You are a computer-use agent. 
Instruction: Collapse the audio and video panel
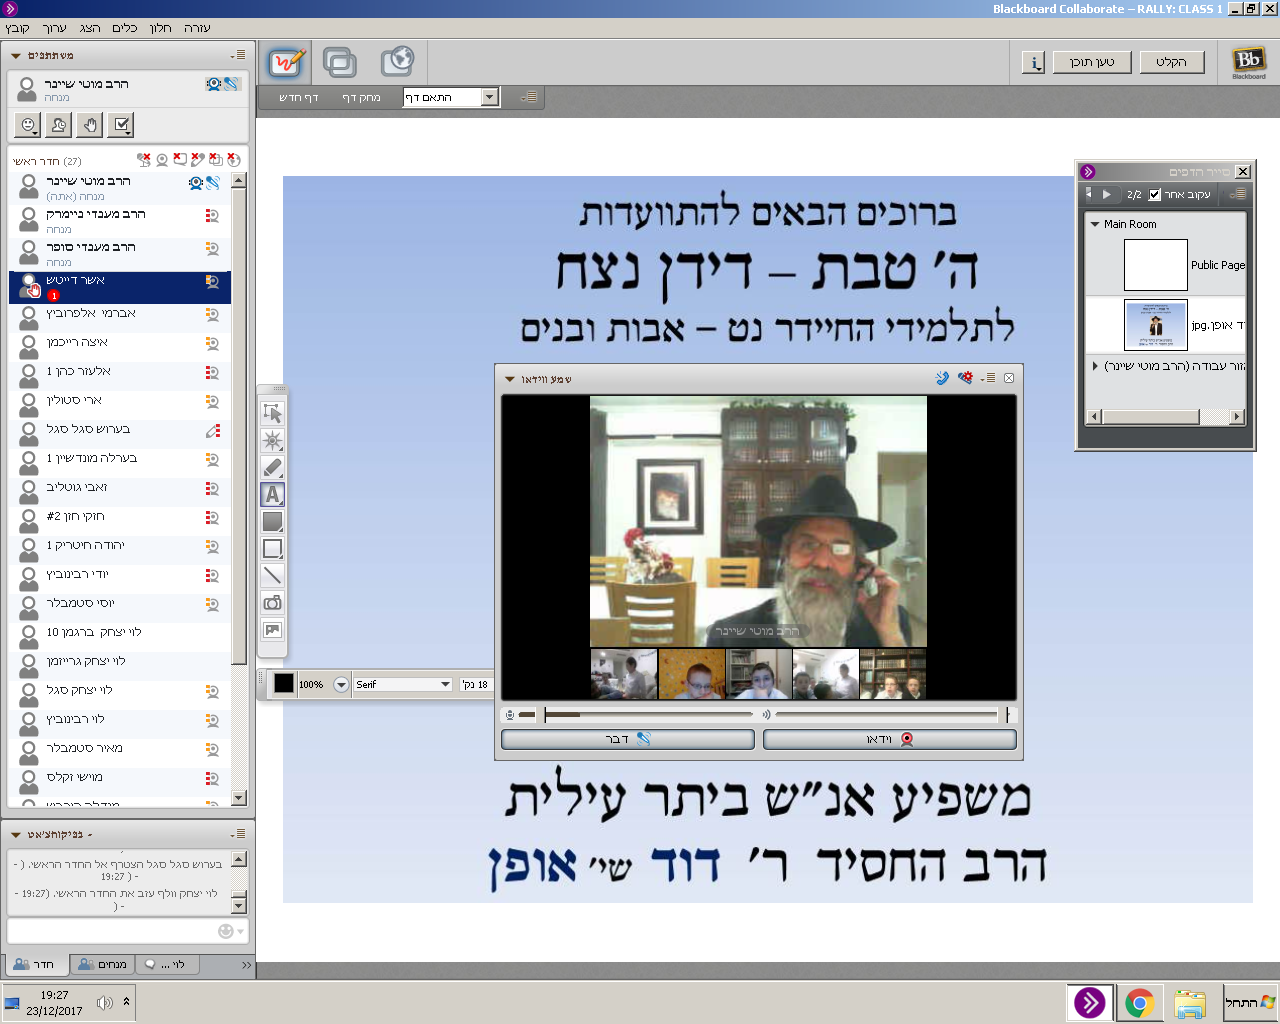point(510,379)
